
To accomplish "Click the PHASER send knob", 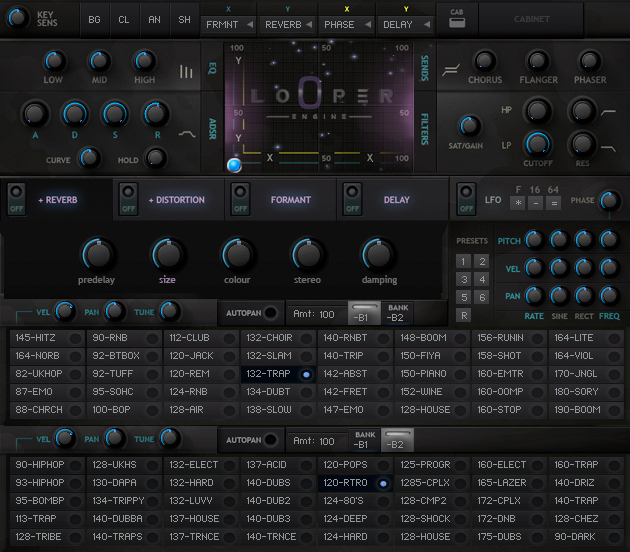I will pos(589,61).
